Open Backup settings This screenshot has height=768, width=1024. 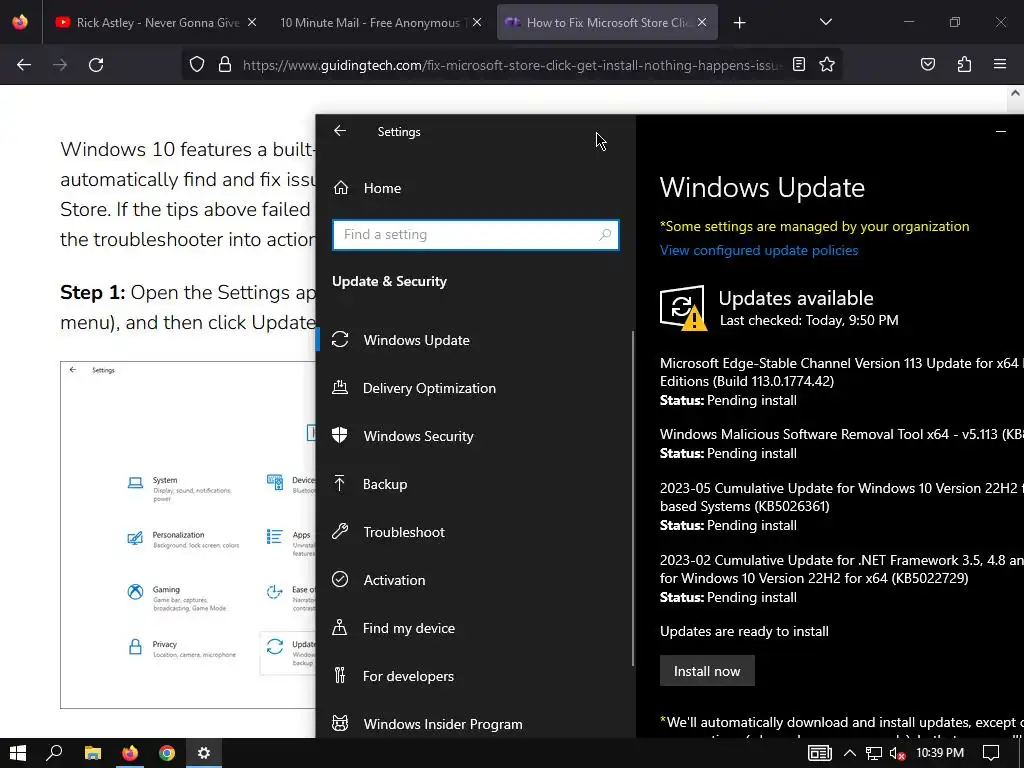pyautogui.click(x=475, y=484)
